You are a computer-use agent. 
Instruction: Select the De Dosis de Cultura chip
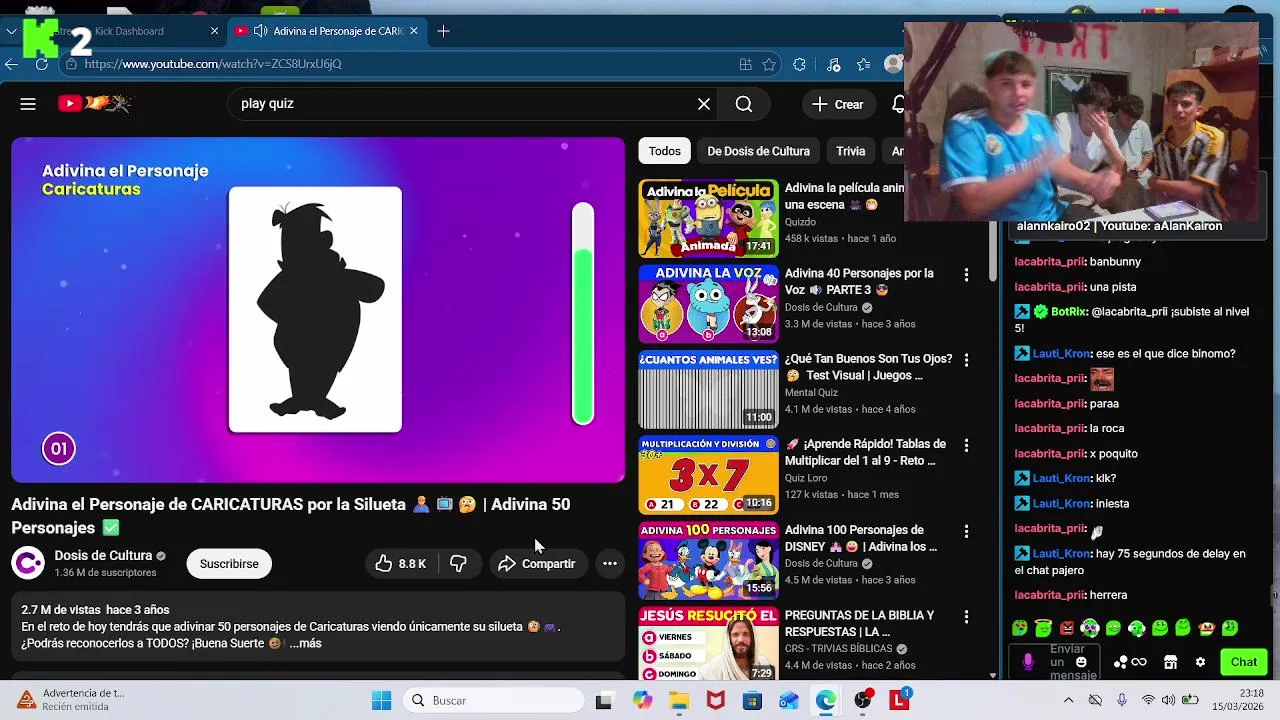pos(758,151)
